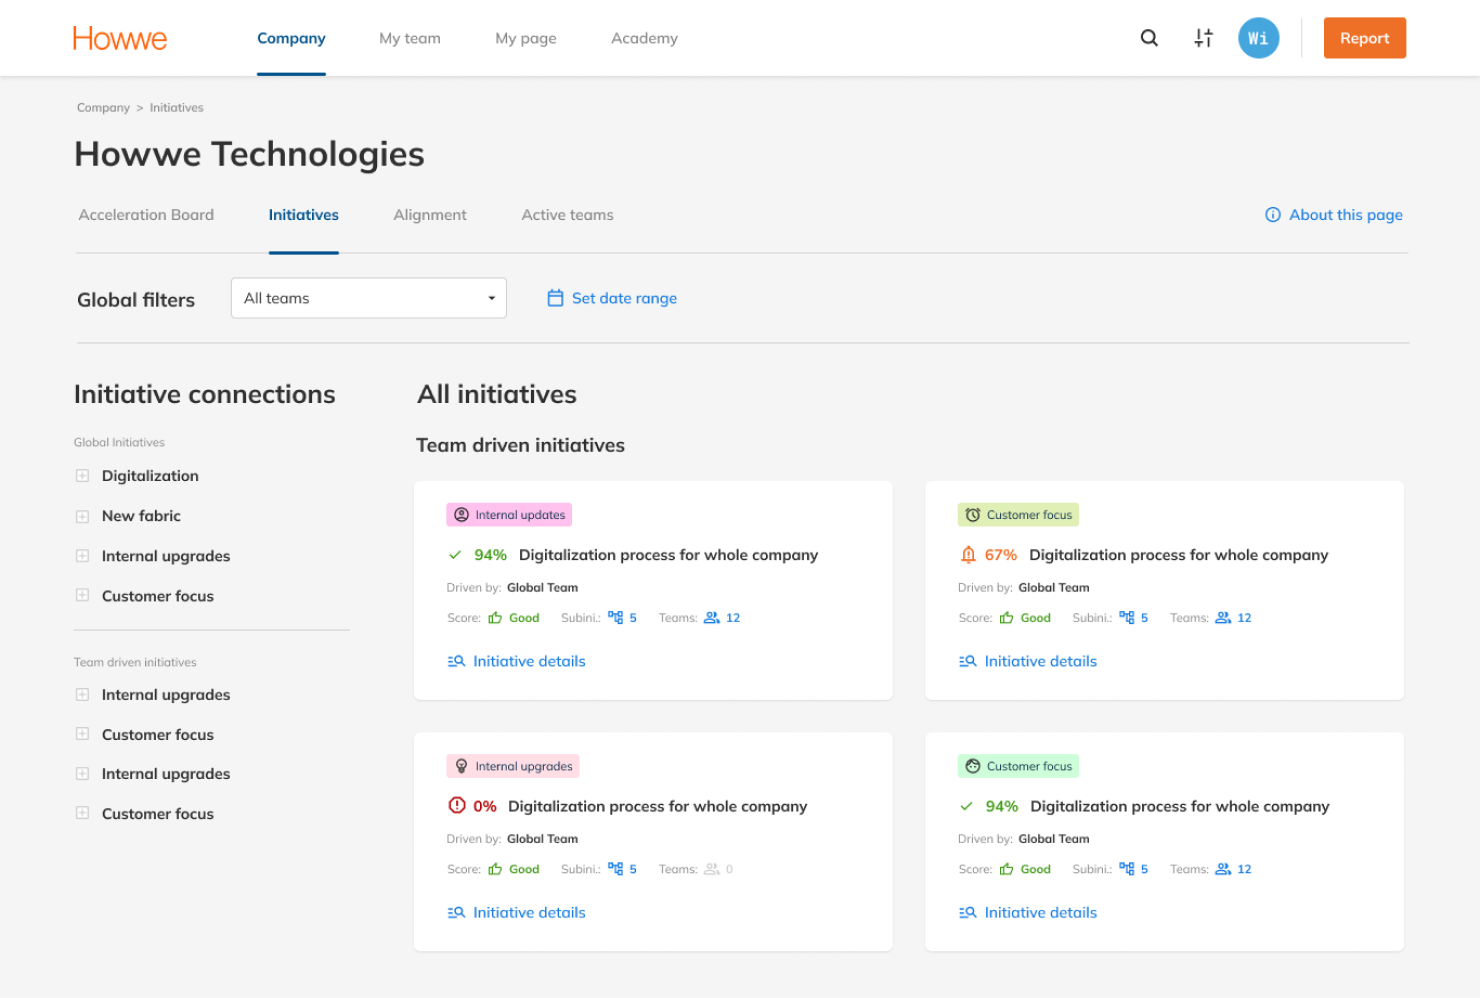Expand second Internal upgrades under Team driven initiatives
Screen dimensions: 1480x998
82,773
